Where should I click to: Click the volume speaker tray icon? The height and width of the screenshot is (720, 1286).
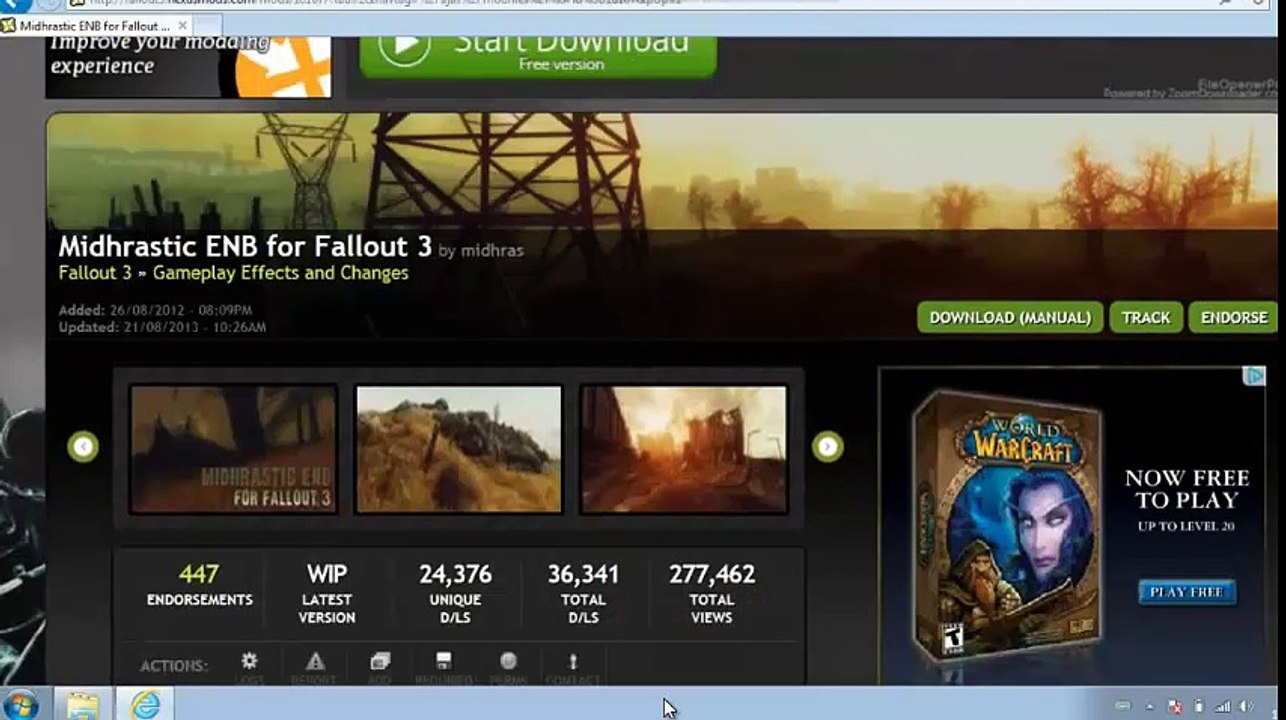pyautogui.click(x=1248, y=706)
